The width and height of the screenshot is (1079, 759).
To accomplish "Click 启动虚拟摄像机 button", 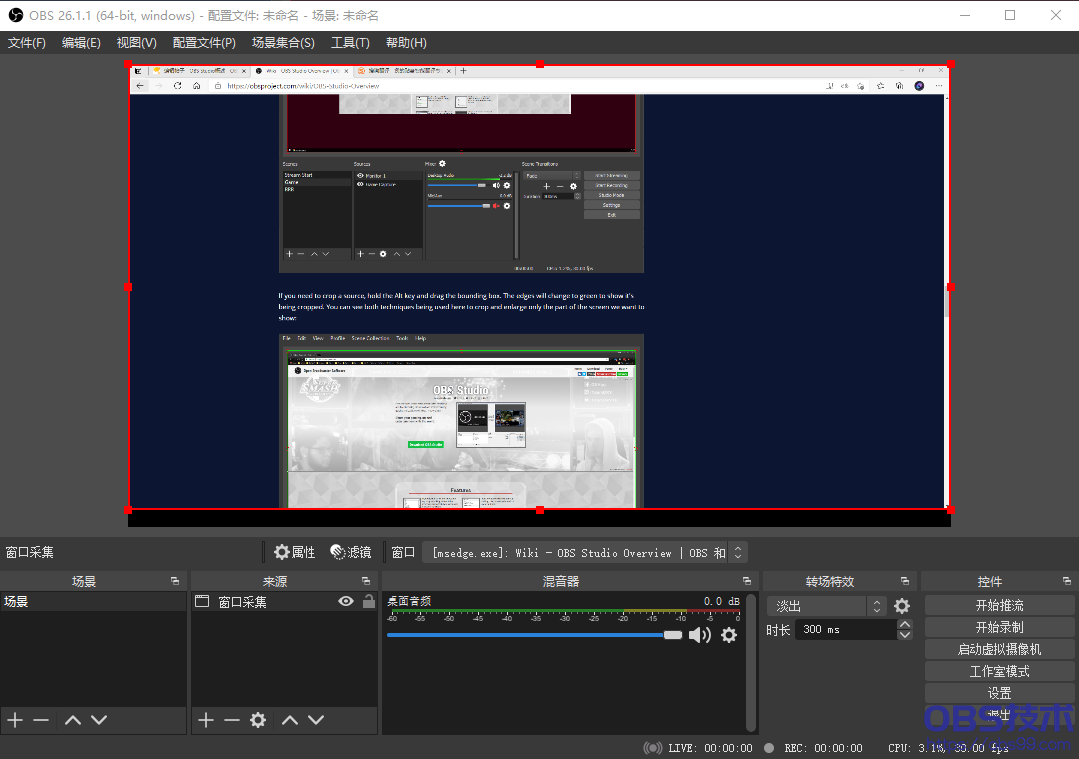I will point(999,649).
